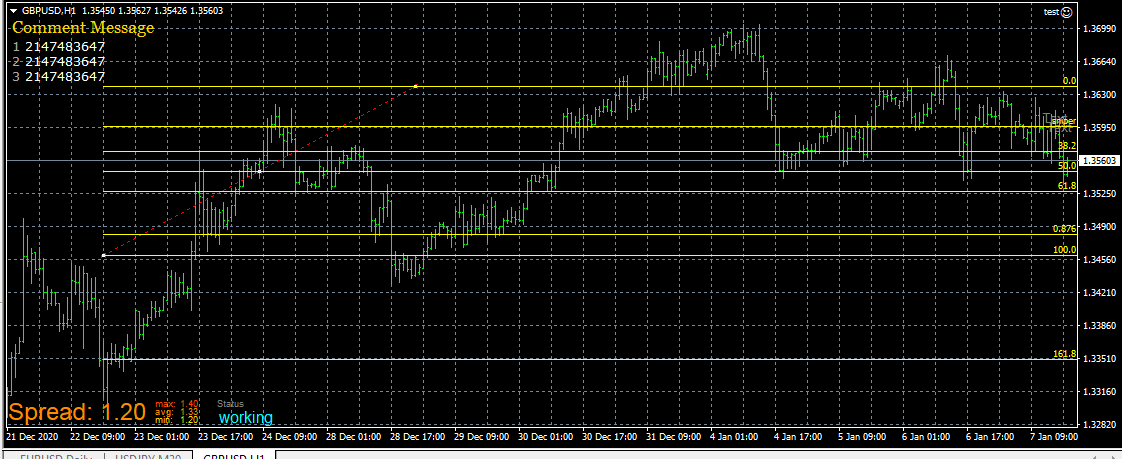
Task: Click the Comment Message heading
Action: 83,29
